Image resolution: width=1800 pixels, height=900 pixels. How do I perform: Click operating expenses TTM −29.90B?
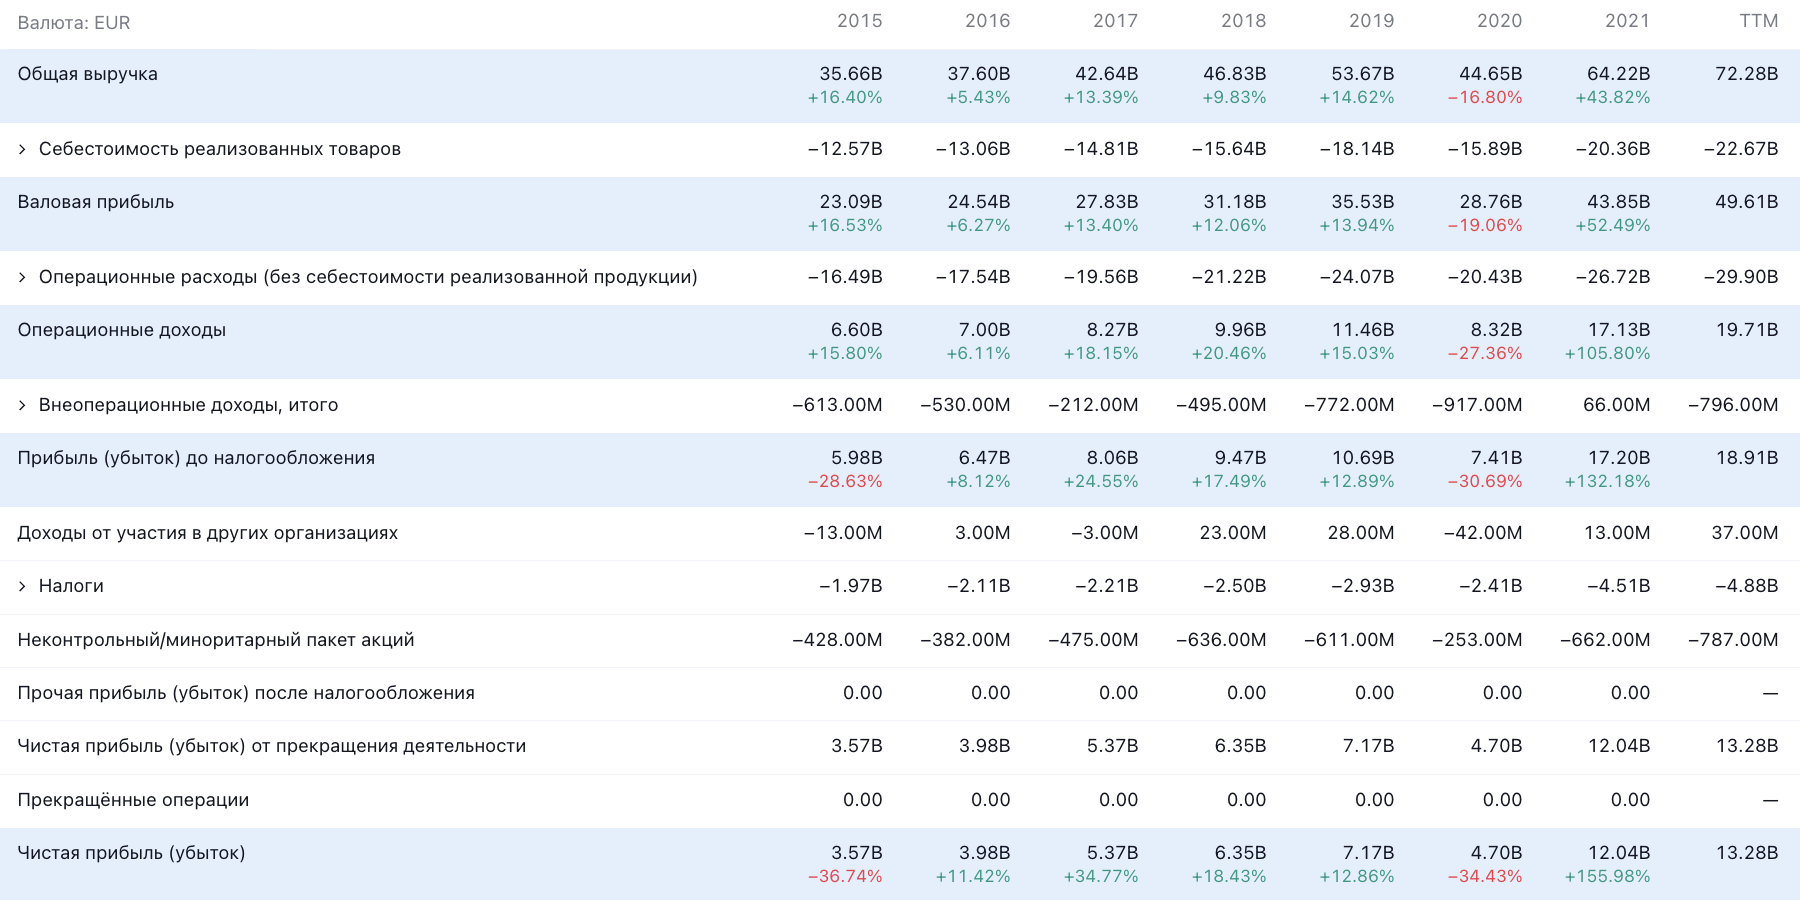pos(1741,277)
